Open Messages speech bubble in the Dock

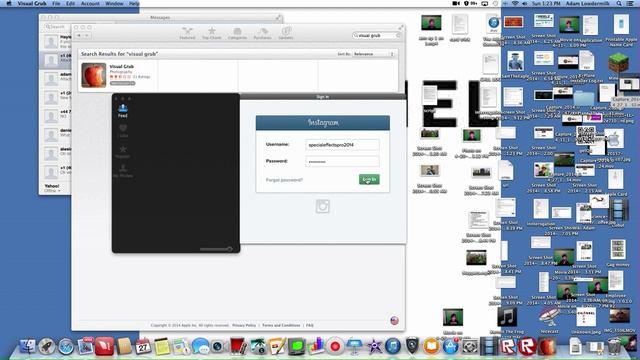[200, 347]
